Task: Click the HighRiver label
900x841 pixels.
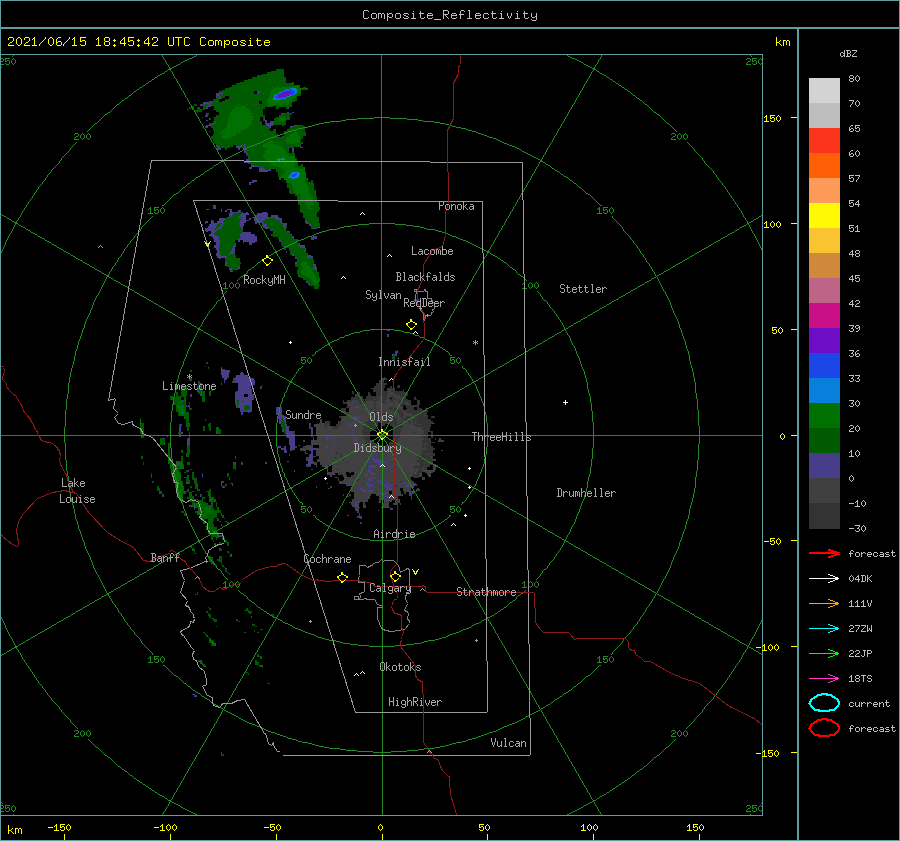Action: pyautogui.click(x=415, y=702)
